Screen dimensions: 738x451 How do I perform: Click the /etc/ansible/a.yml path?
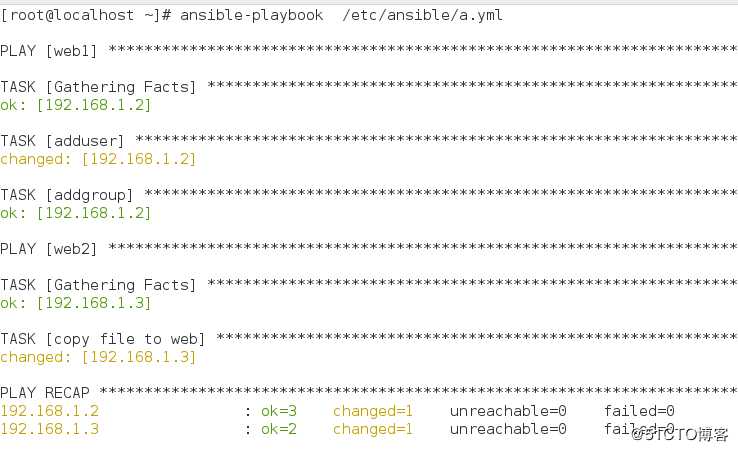(423, 15)
